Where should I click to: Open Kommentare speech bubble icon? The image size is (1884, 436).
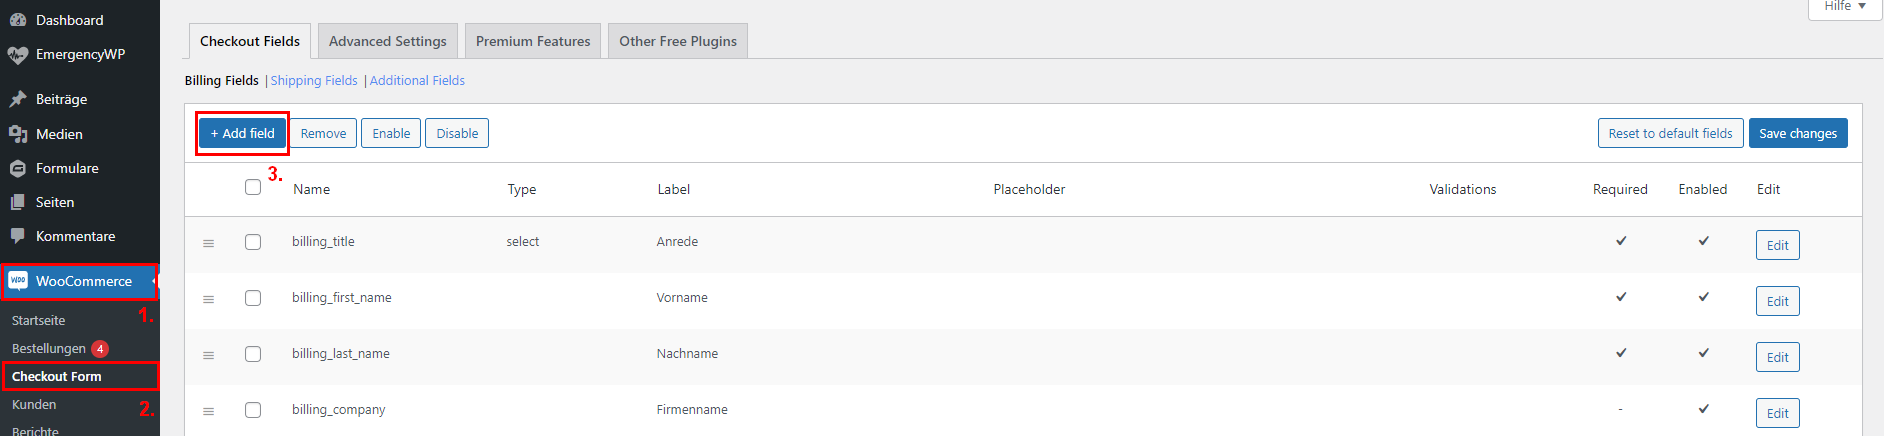[x=18, y=236]
